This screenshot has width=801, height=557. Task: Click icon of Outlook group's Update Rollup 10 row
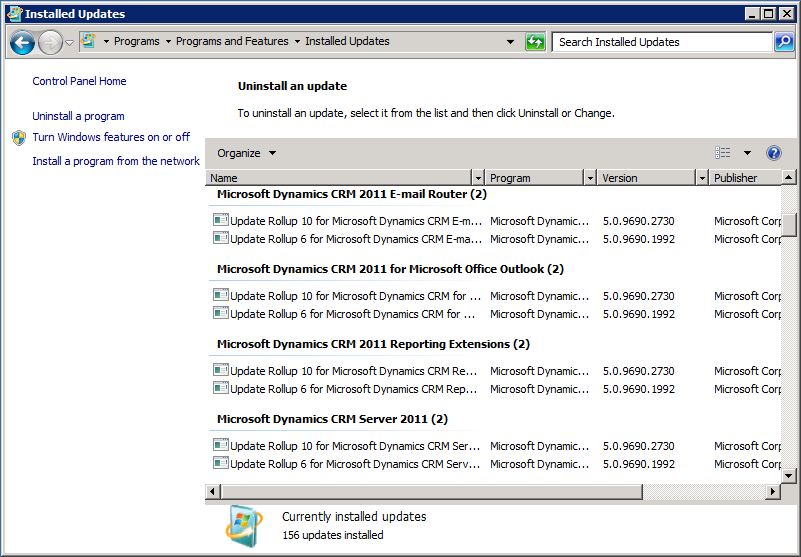click(x=221, y=295)
